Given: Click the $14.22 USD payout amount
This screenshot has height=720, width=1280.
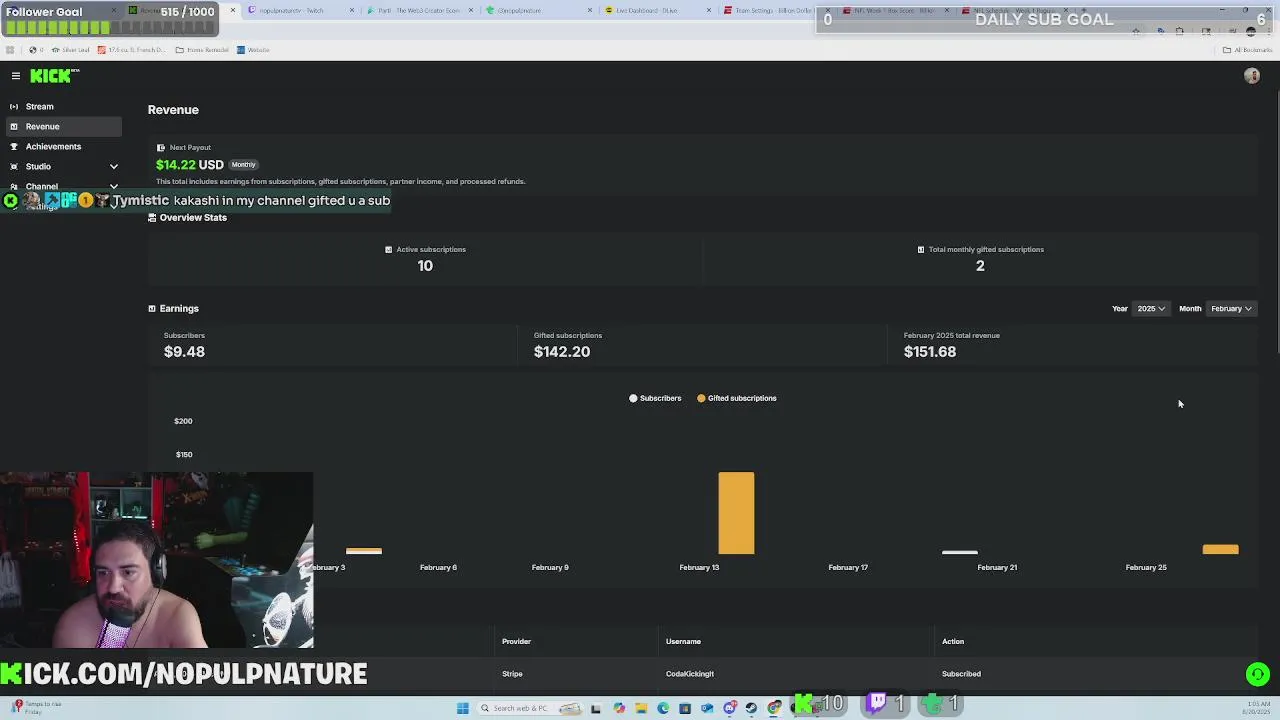Looking at the screenshot, I should click(x=190, y=165).
